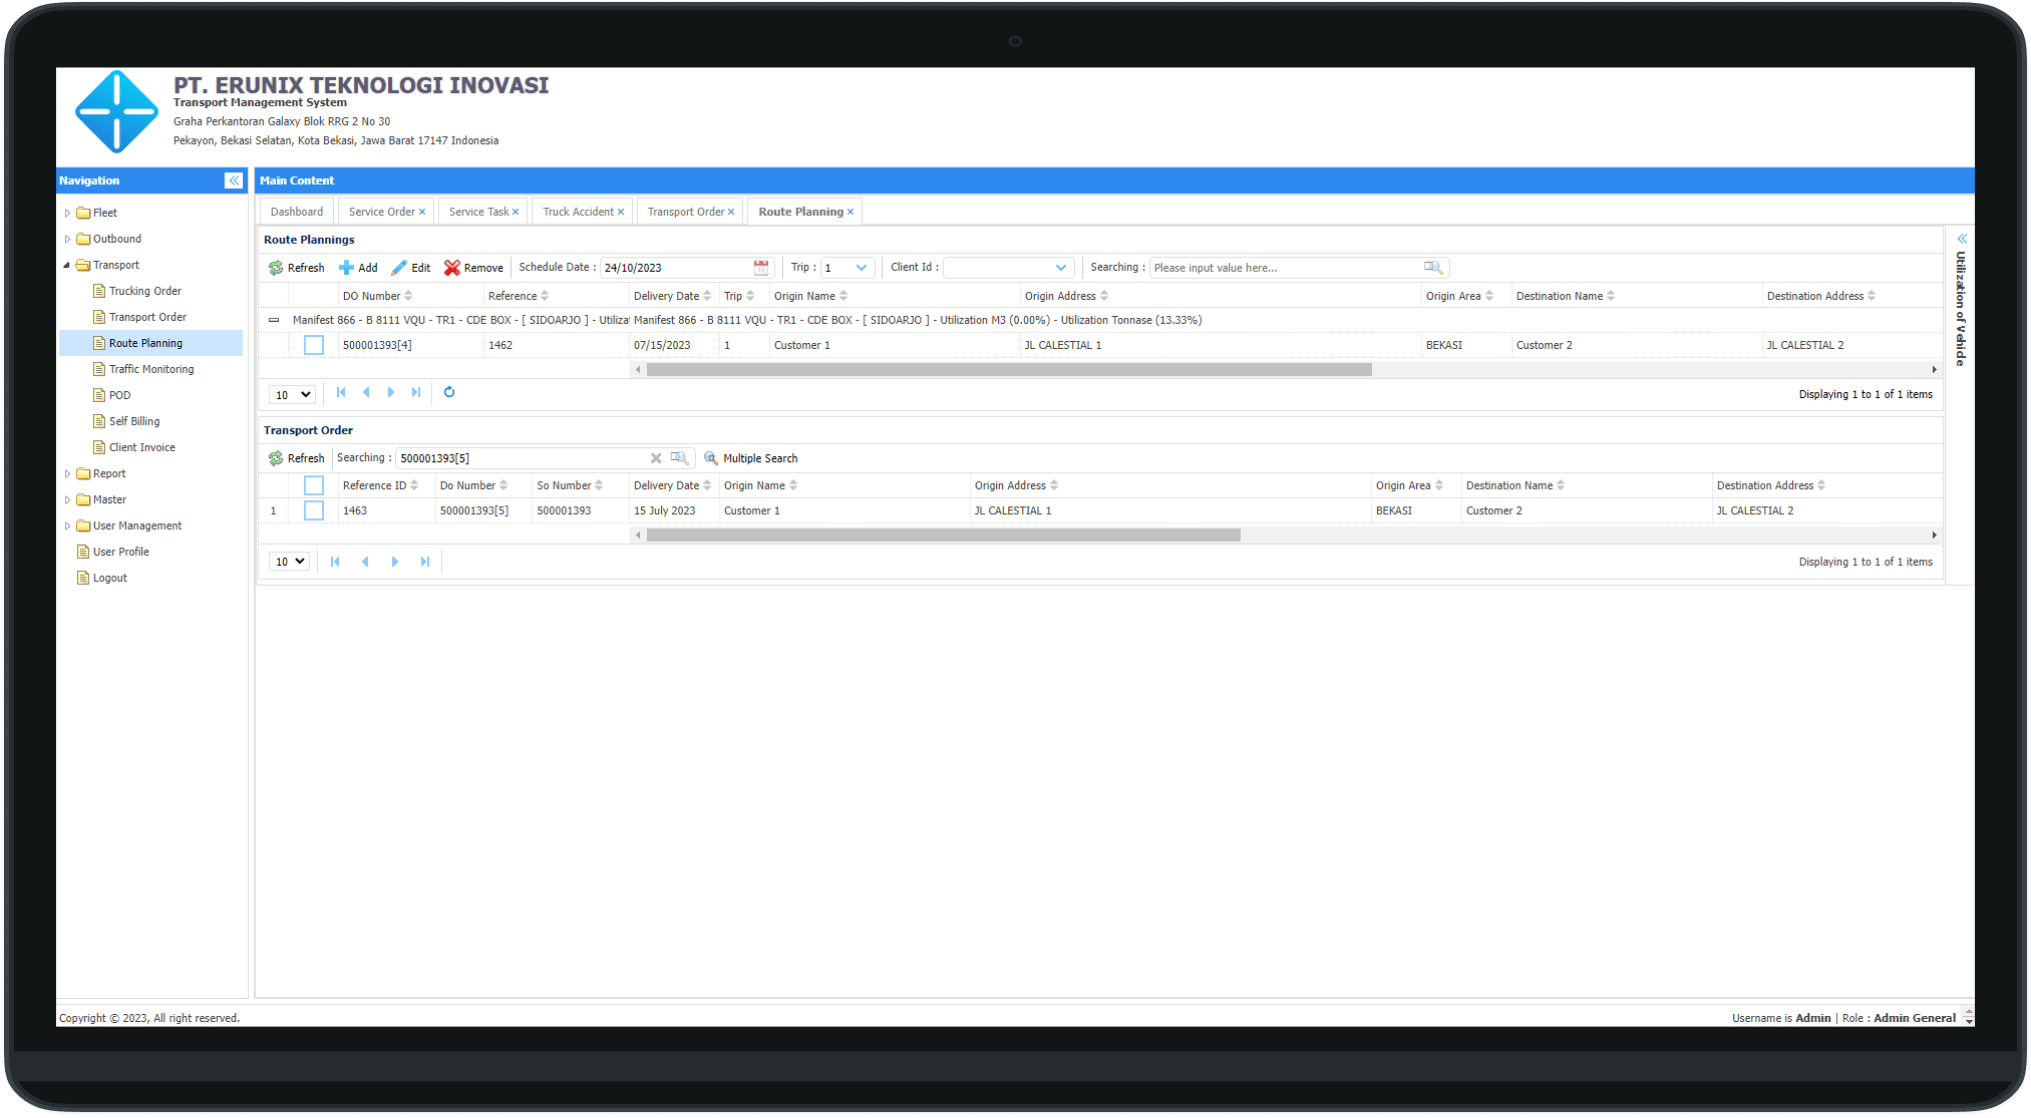The height and width of the screenshot is (1118, 2031).
Task: Run the Transport Order search magnifier
Action: [x=679, y=458]
